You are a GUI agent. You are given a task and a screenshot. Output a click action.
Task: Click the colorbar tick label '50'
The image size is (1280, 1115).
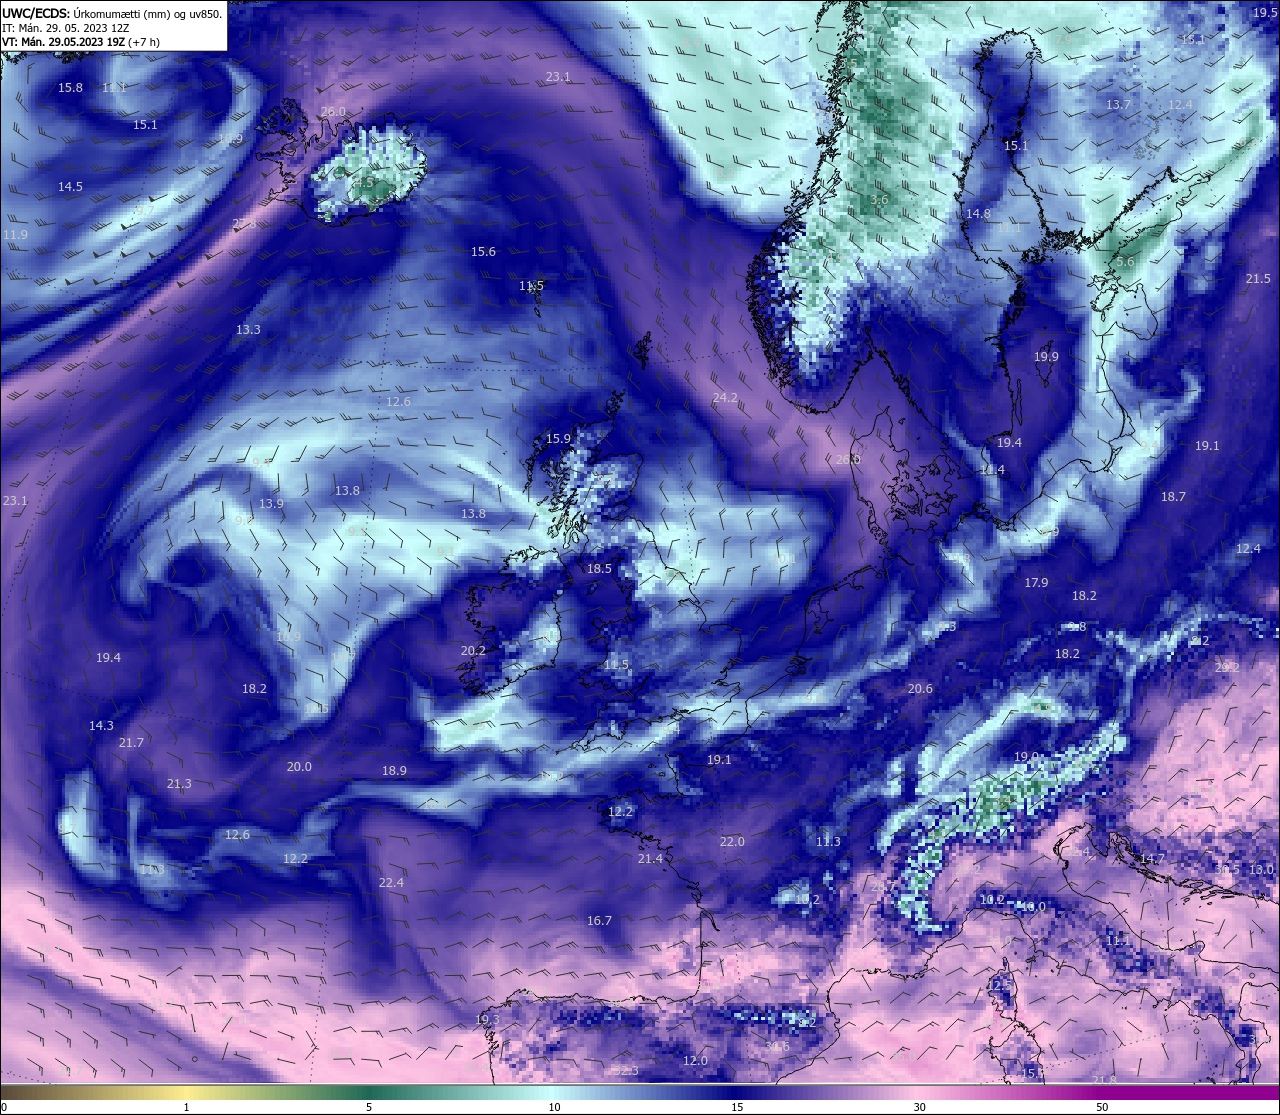[x=1102, y=1107]
